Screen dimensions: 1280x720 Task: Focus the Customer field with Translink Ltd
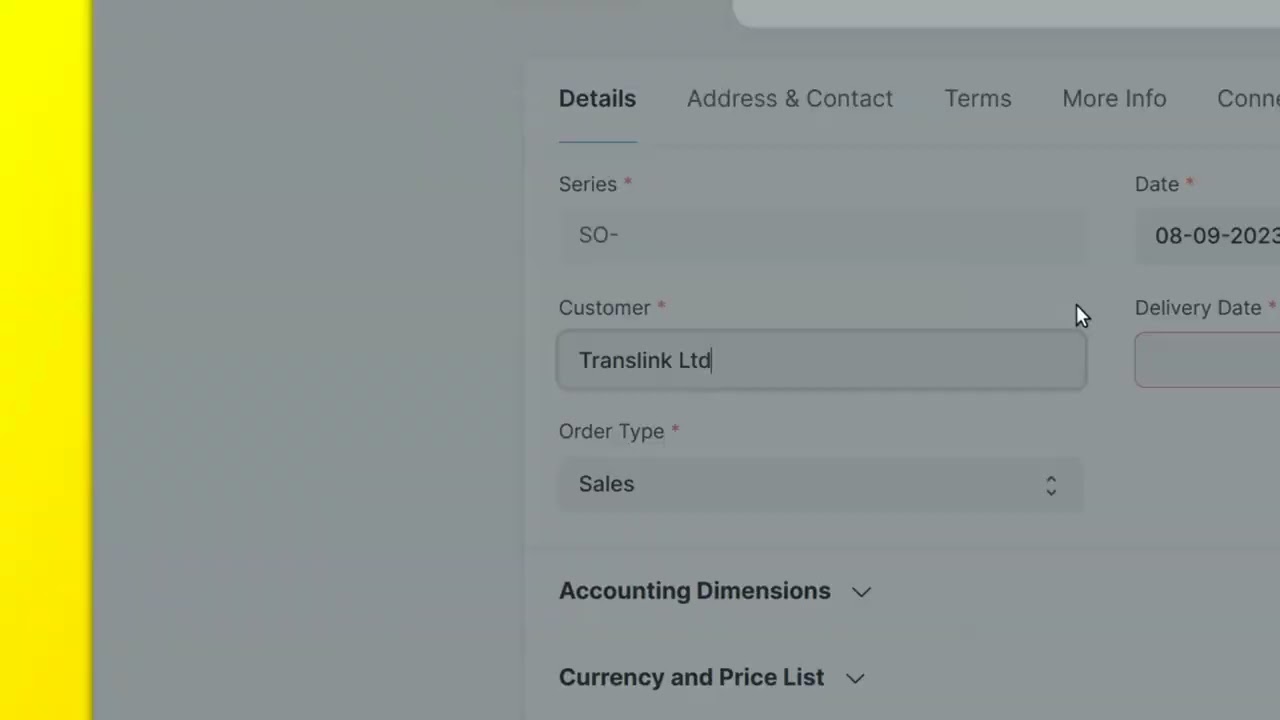[820, 360]
